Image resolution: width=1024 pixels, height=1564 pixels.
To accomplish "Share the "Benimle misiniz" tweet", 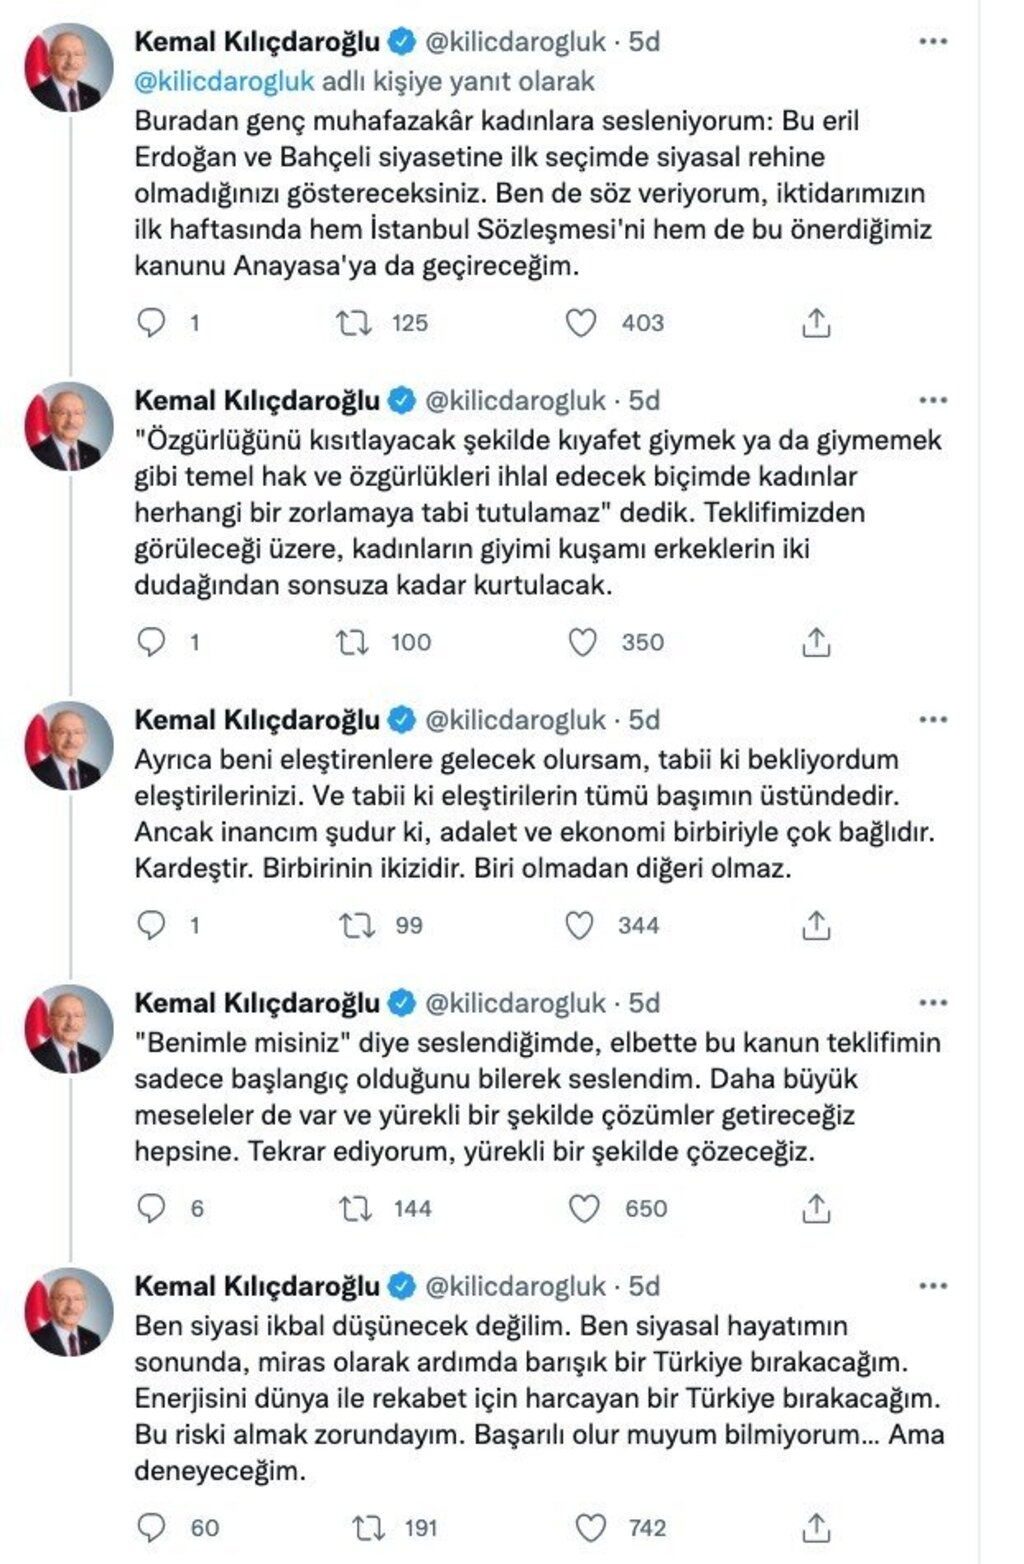I will (x=816, y=1209).
